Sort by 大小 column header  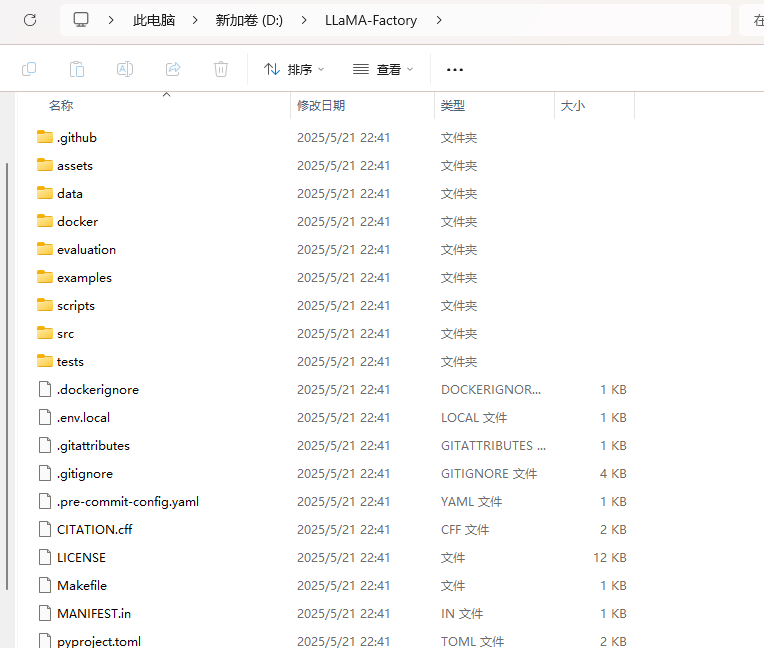tap(573, 105)
